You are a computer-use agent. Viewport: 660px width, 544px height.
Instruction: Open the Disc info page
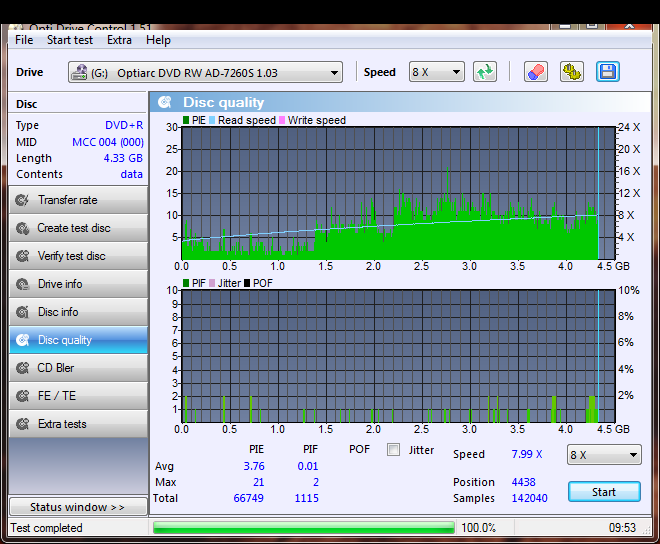[x=78, y=312]
